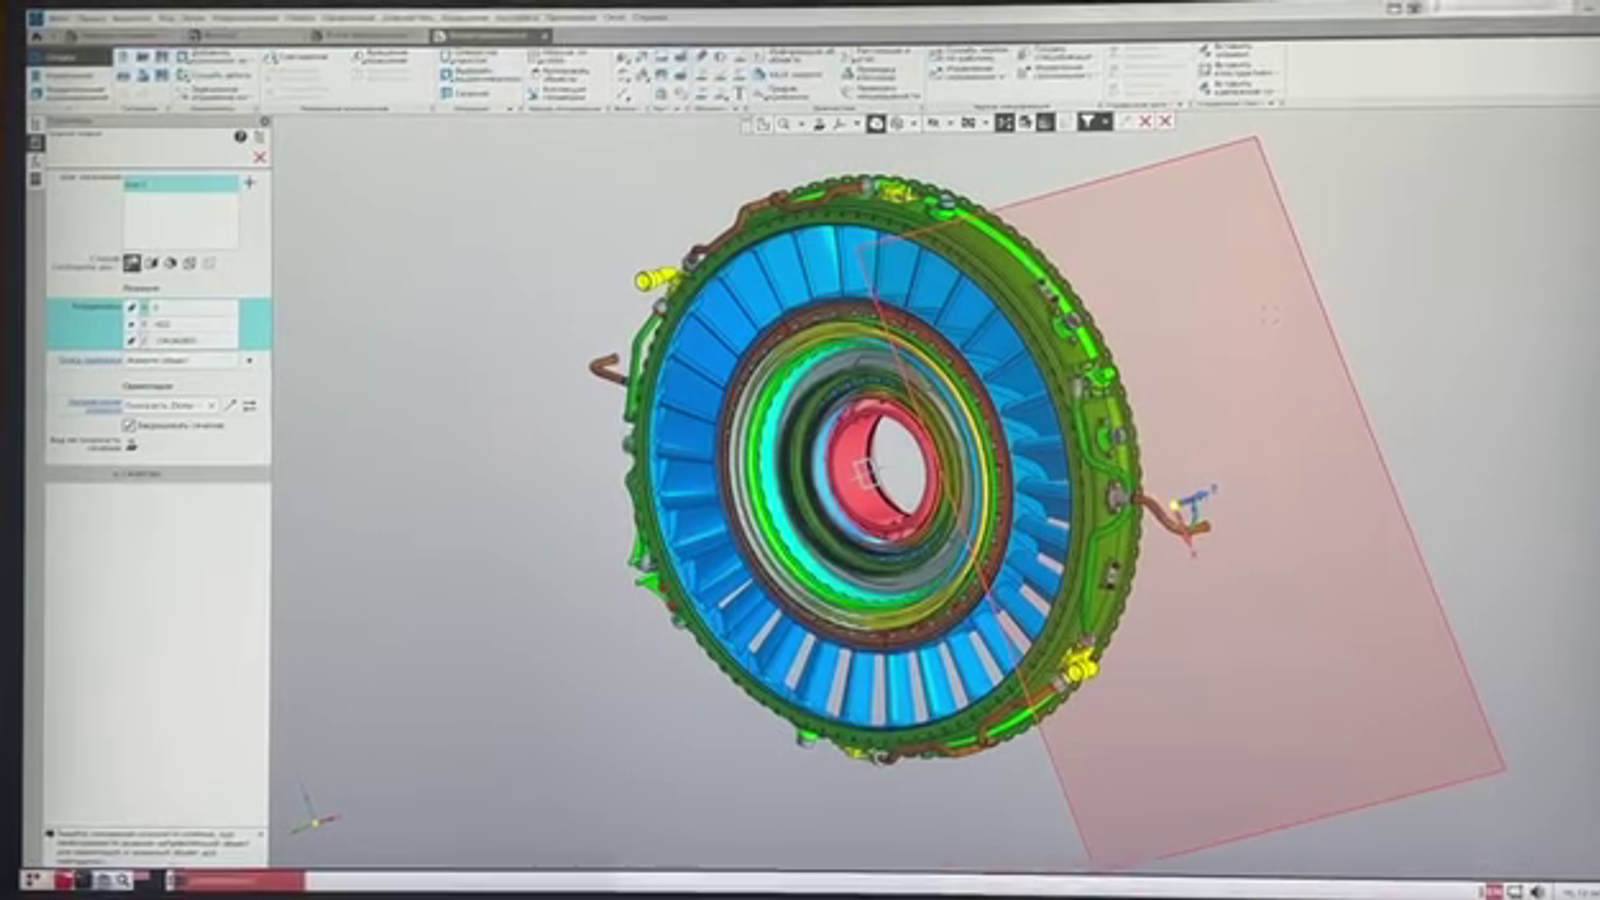Click into the X coordinate field
Image resolution: width=1600 pixels, height=900 pixels.
(x=193, y=307)
